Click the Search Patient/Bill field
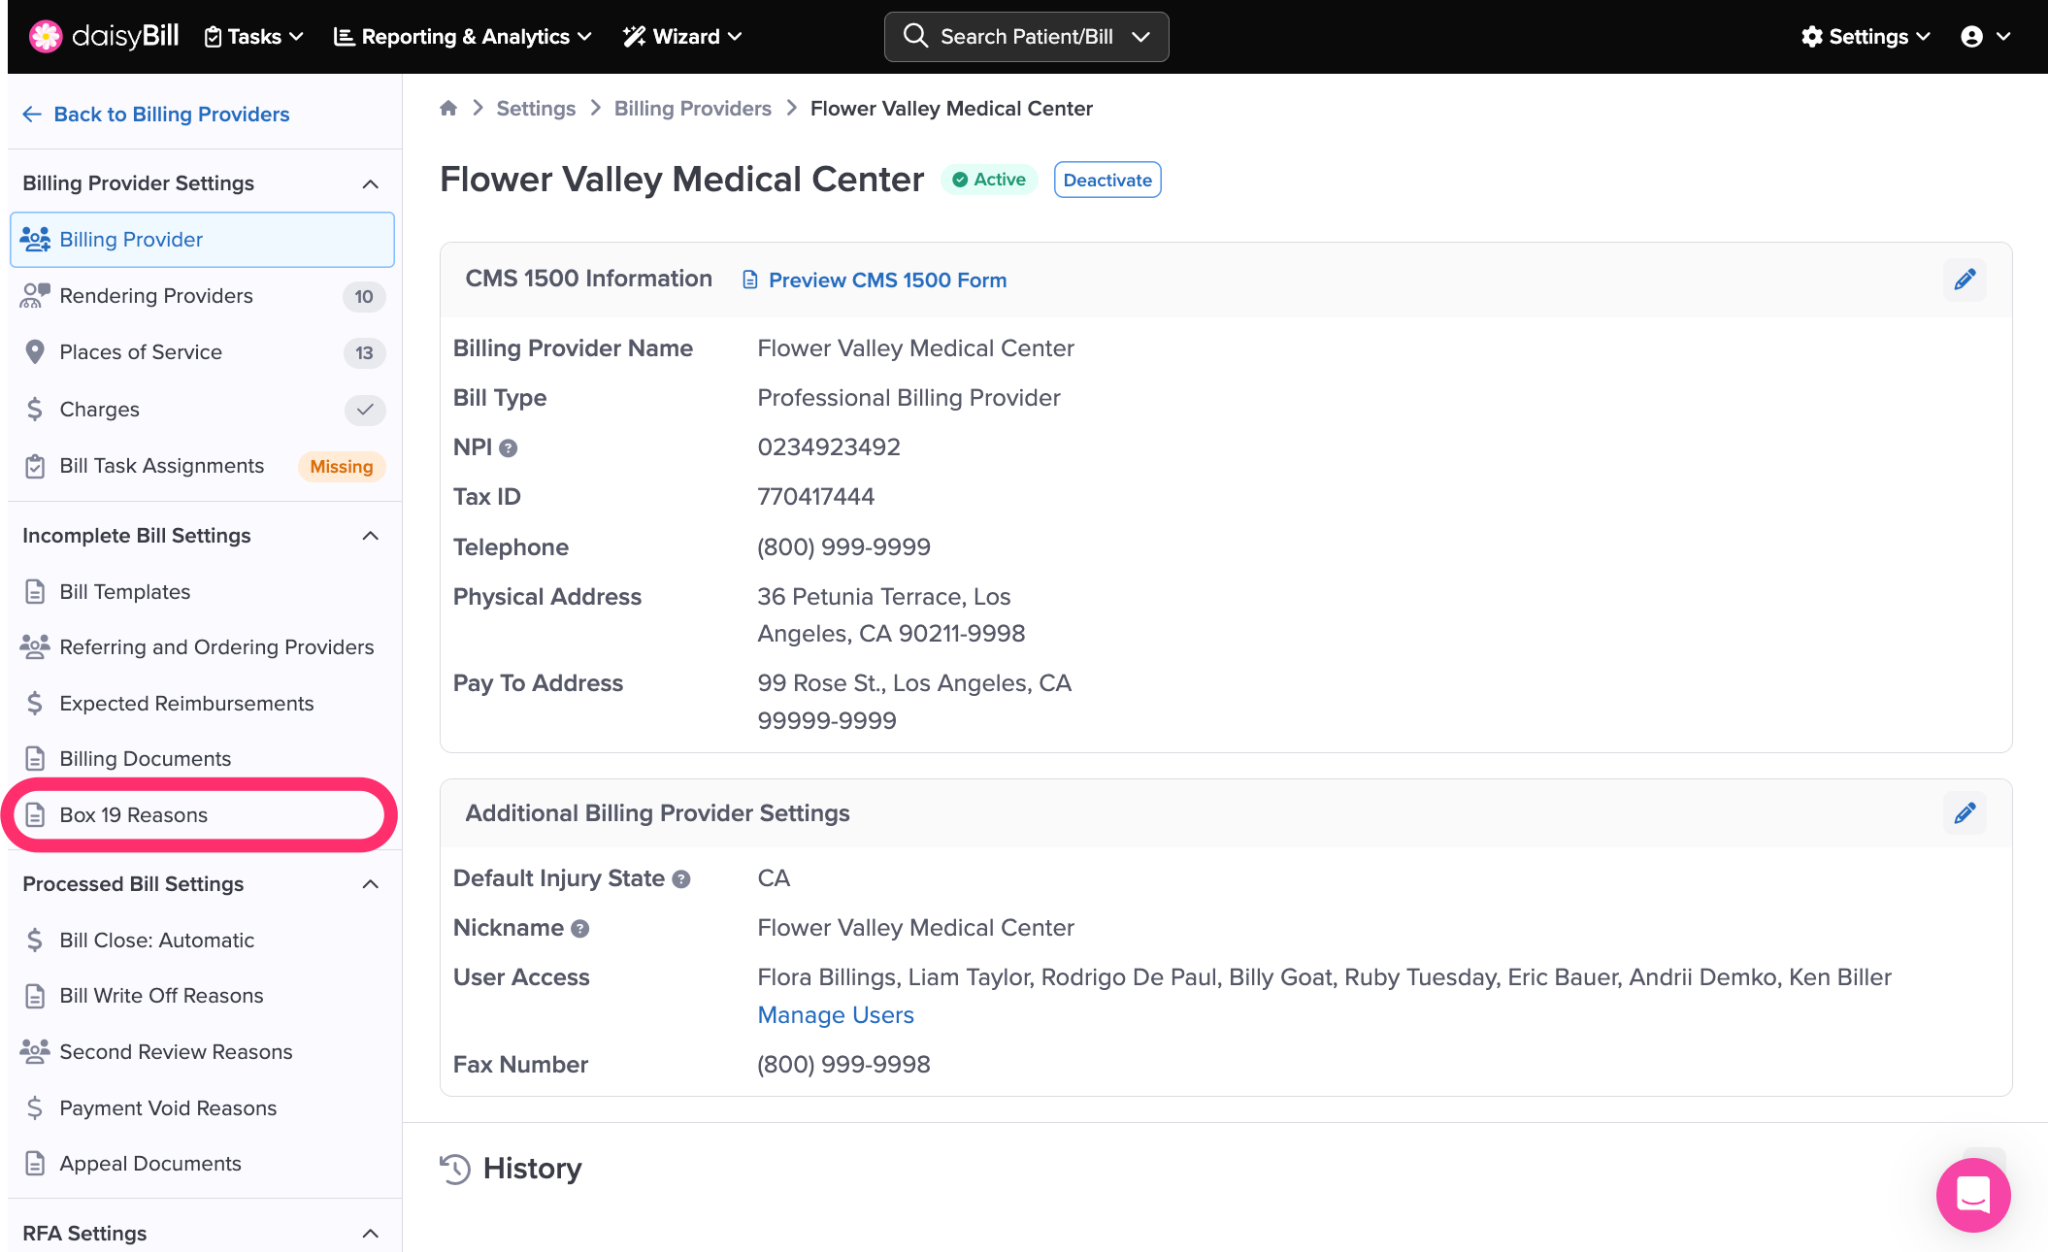 pyautogui.click(x=1025, y=37)
